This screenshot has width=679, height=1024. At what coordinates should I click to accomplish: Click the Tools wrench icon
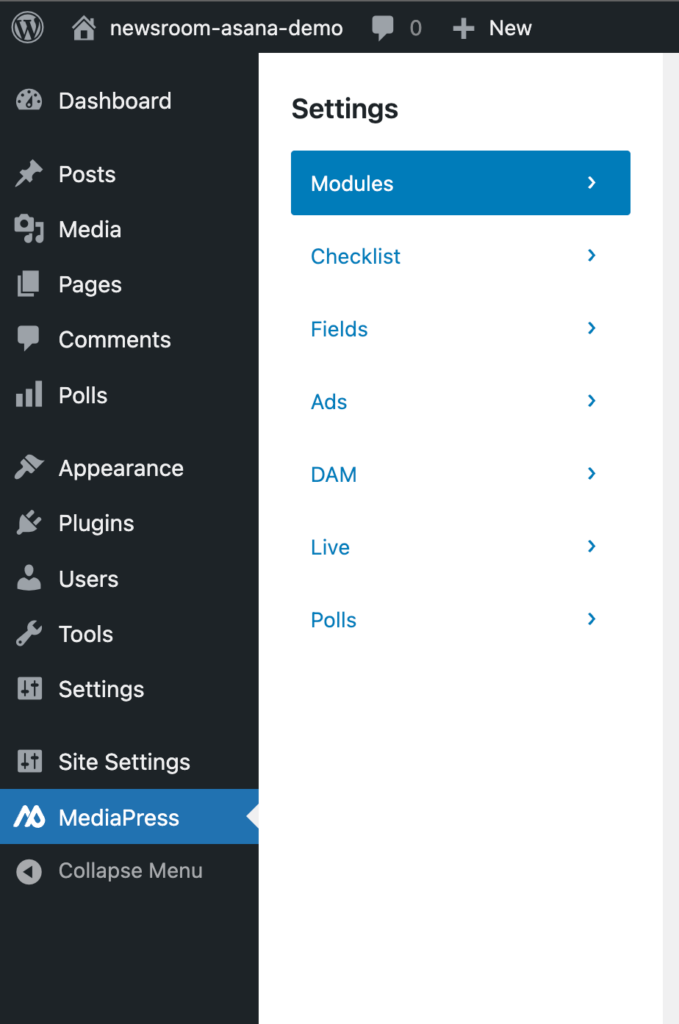(x=29, y=634)
